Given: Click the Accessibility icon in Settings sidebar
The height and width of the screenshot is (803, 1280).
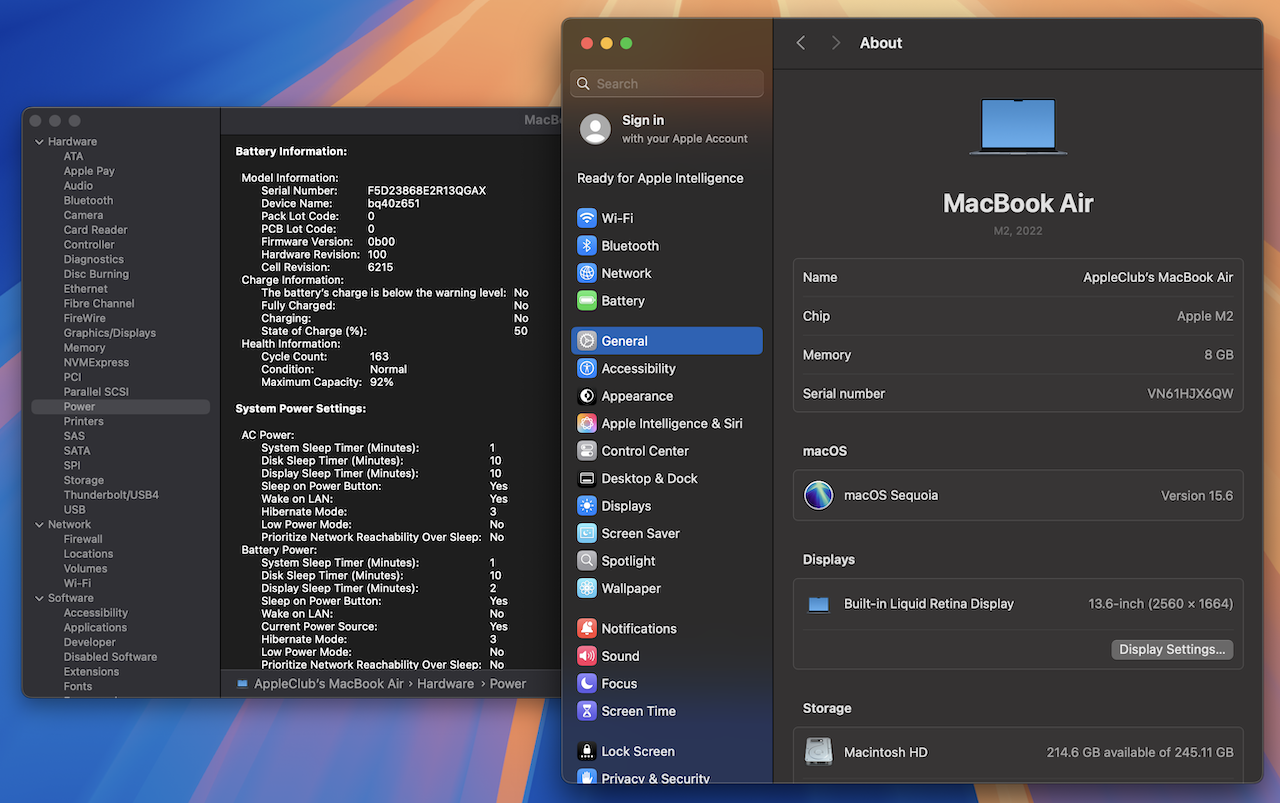Looking at the screenshot, I should click(x=587, y=369).
